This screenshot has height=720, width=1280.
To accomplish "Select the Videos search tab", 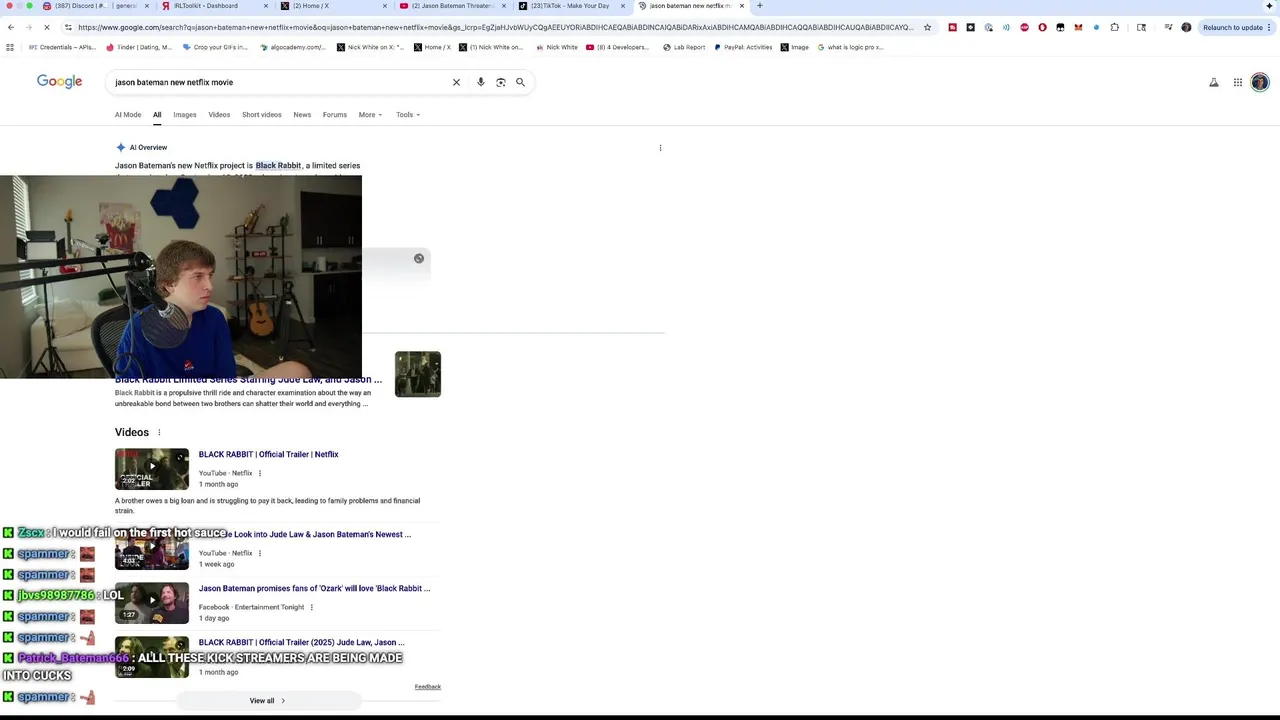I will pyautogui.click(x=219, y=115).
